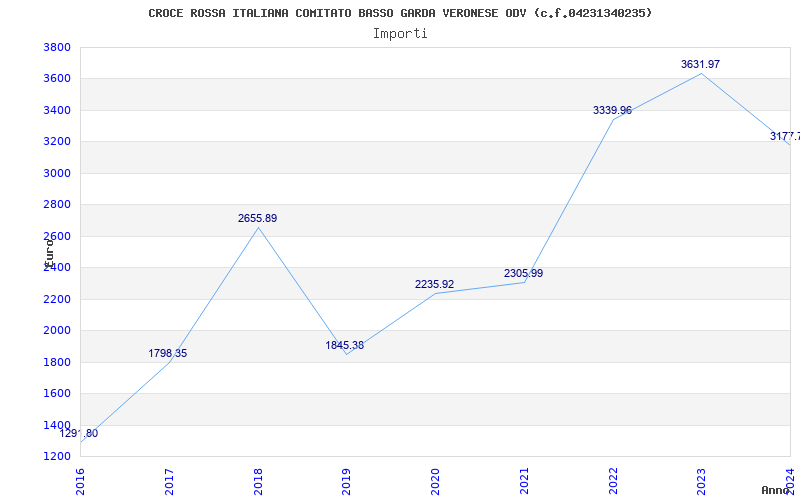Click data label 3339.96
This screenshot has width=800, height=500.
612,111
